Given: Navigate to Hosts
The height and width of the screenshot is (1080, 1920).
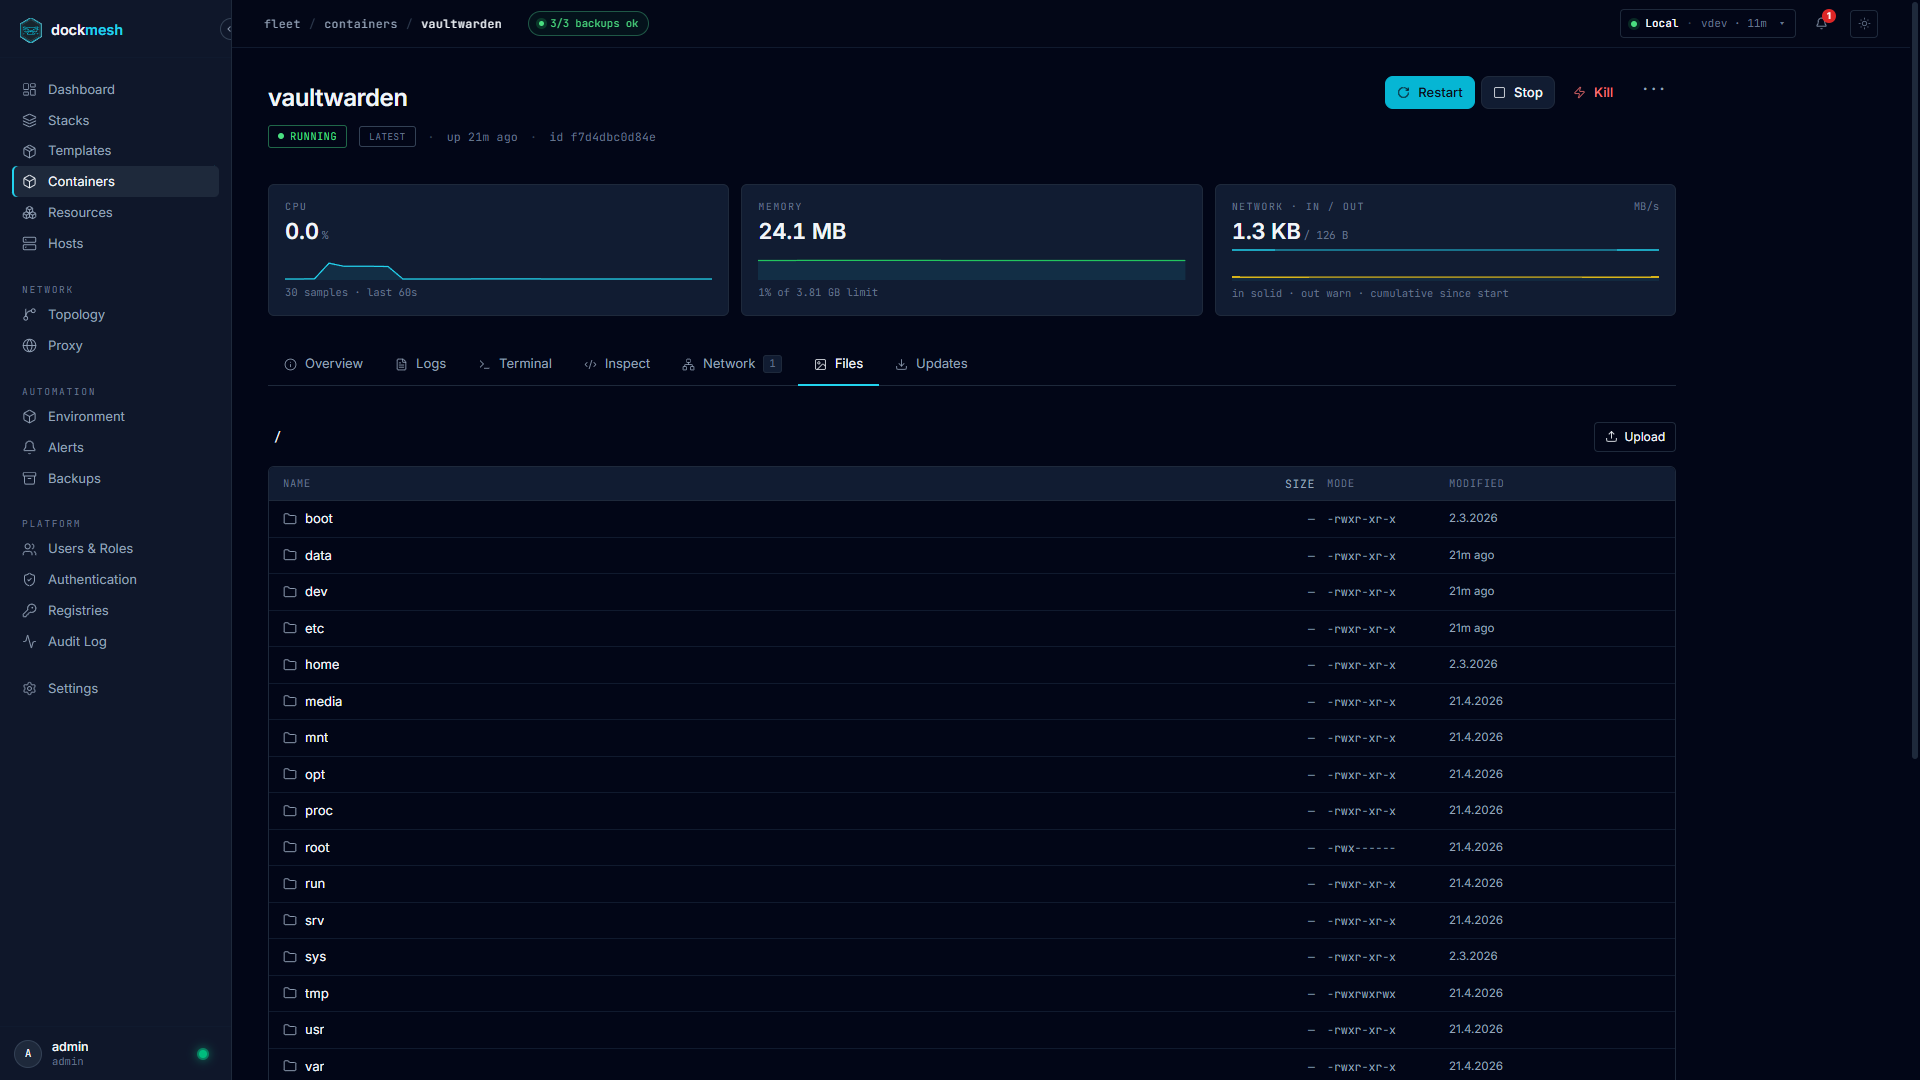Looking at the screenshot, I should coord(115,243).
